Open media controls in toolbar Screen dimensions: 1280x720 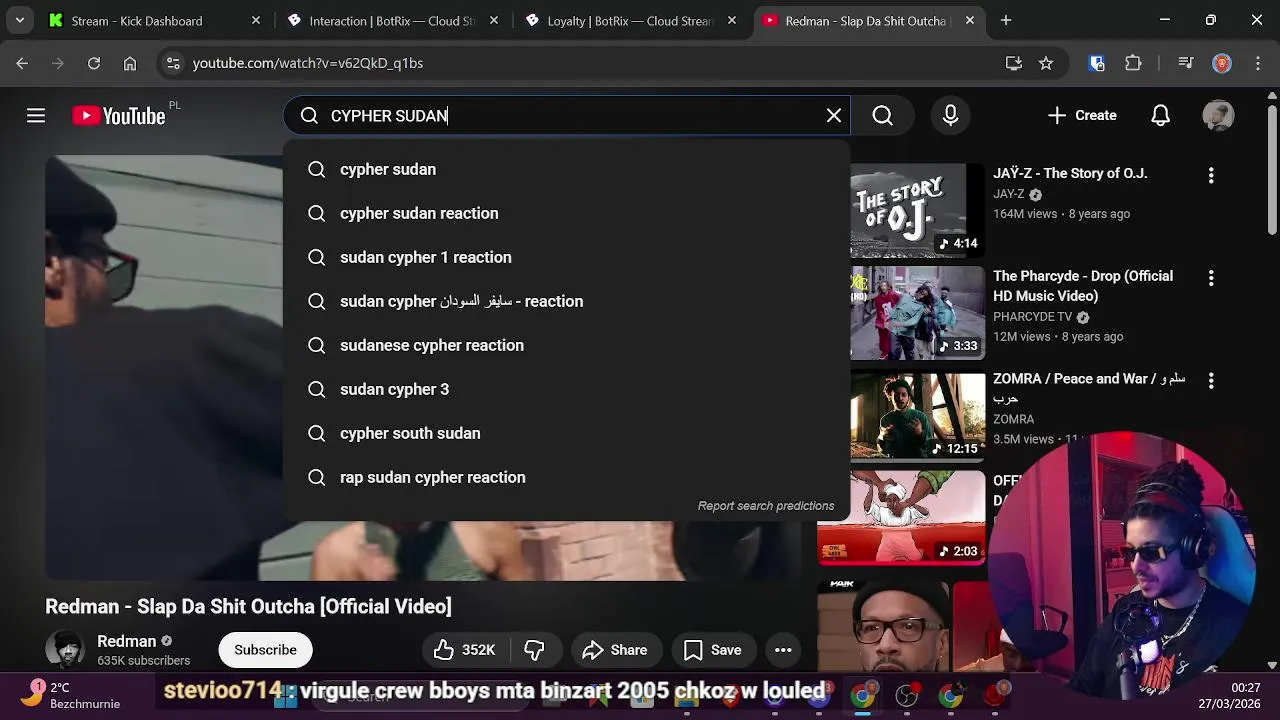pyautogui.click(x=1186, y=63)
